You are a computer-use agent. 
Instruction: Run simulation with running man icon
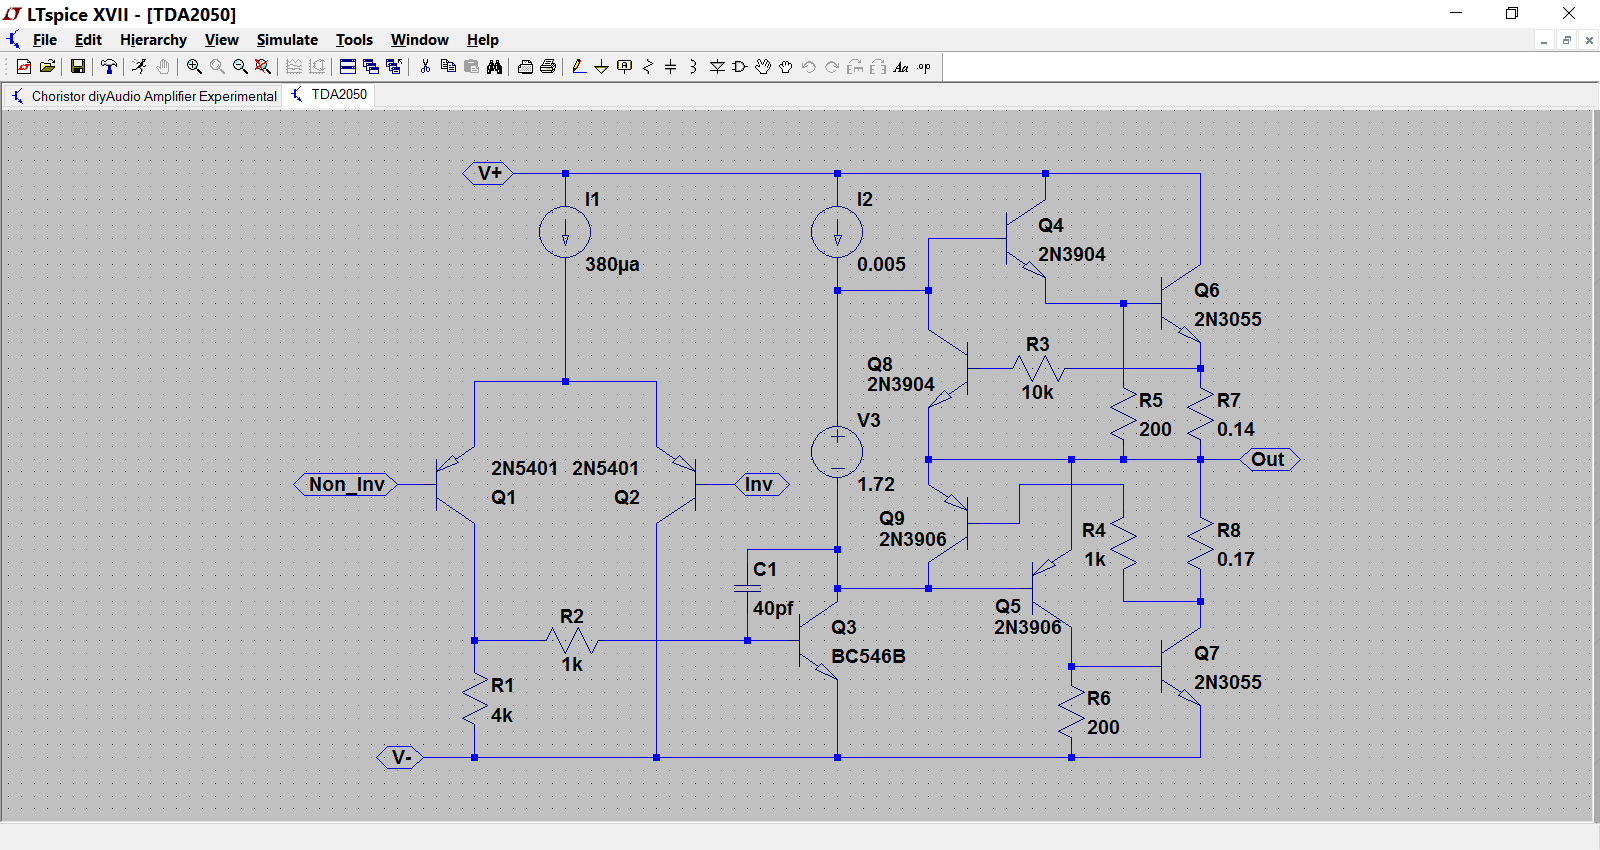[x=139, y=67]
